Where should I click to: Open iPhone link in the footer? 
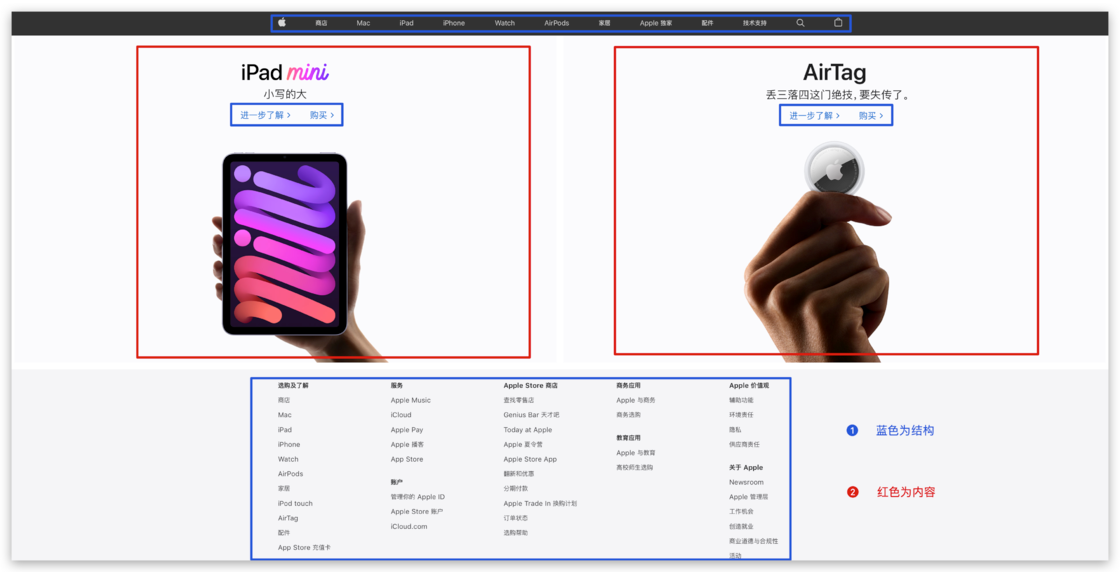click(289, 444)
